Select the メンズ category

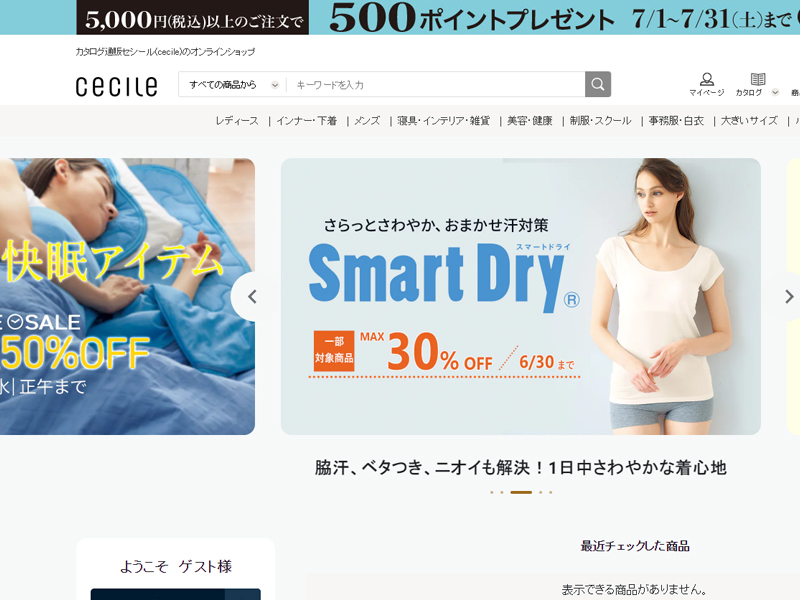(x=367, y=121)
